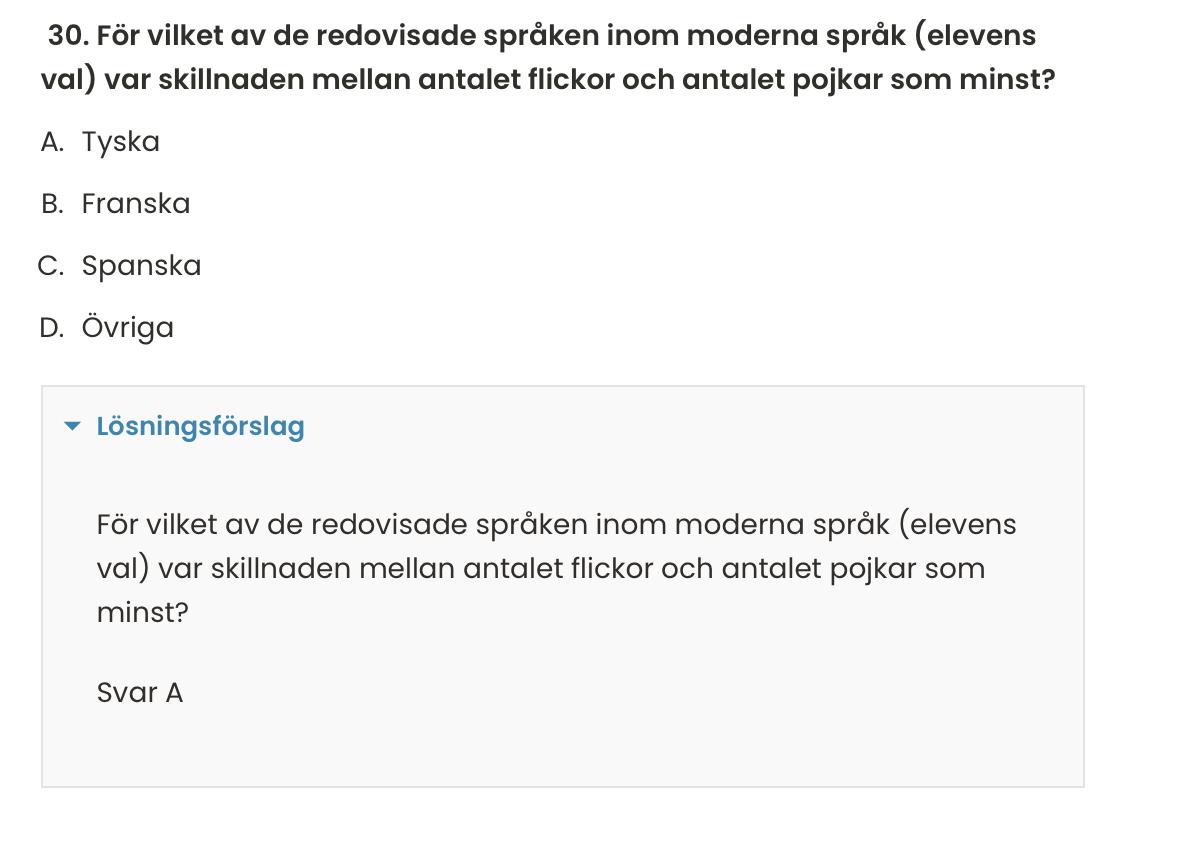The image size is (1194, 844).
Task: Click the first line of the solution paragraph
Action: 556,525
